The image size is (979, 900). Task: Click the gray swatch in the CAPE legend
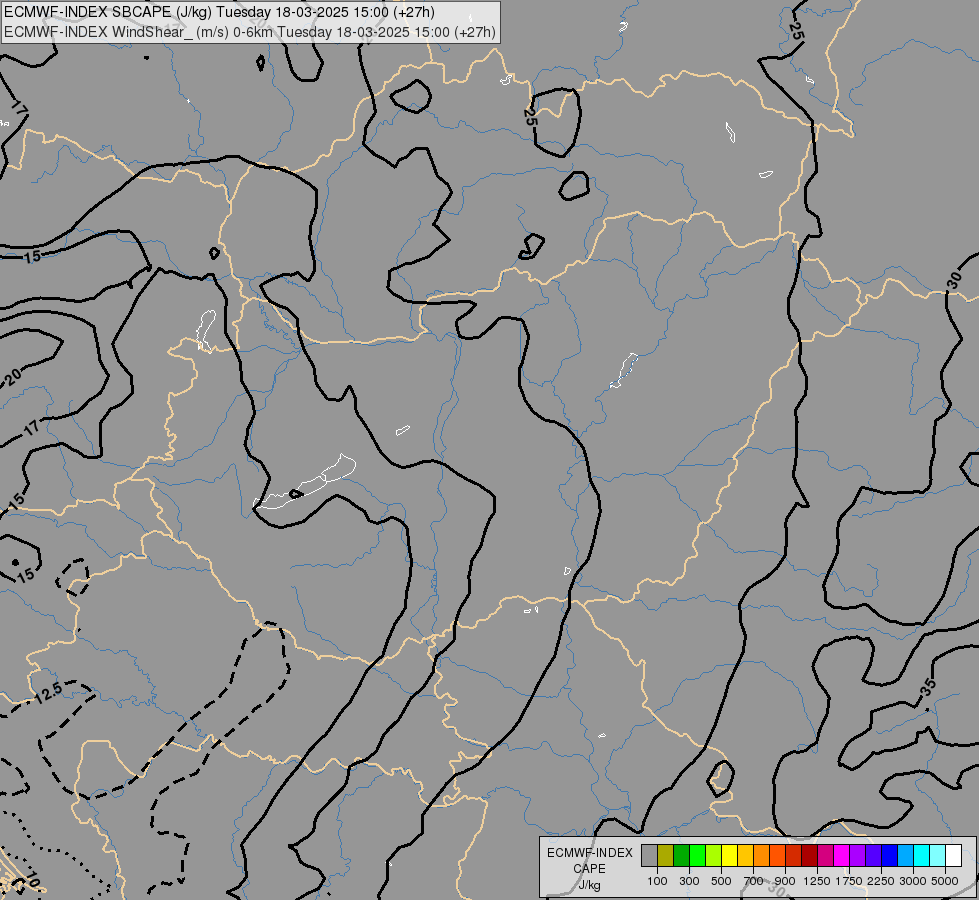coord(649,856)
